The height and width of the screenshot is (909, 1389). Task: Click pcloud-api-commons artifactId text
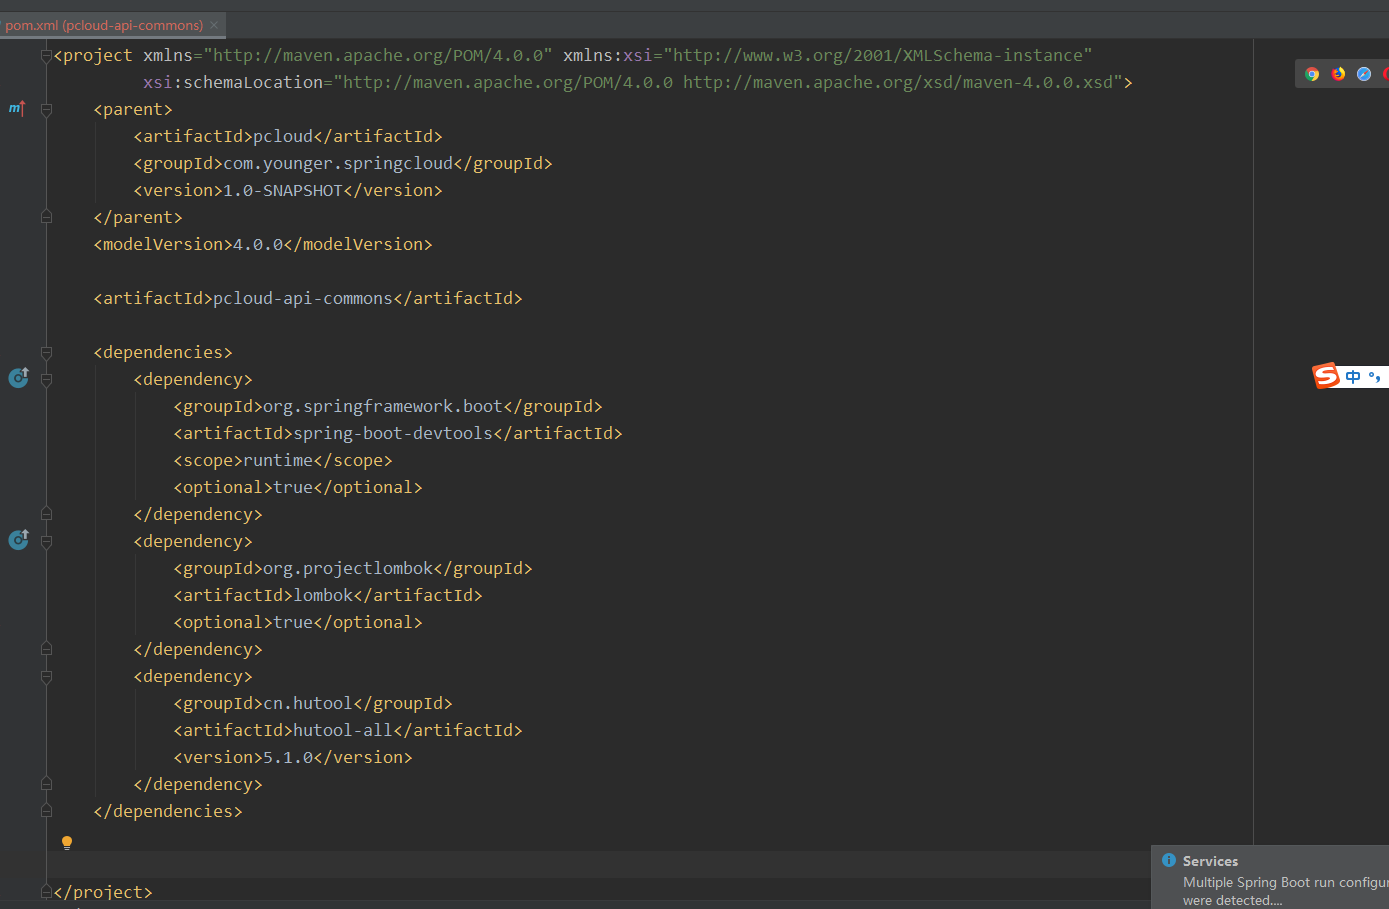pos(303,298)
